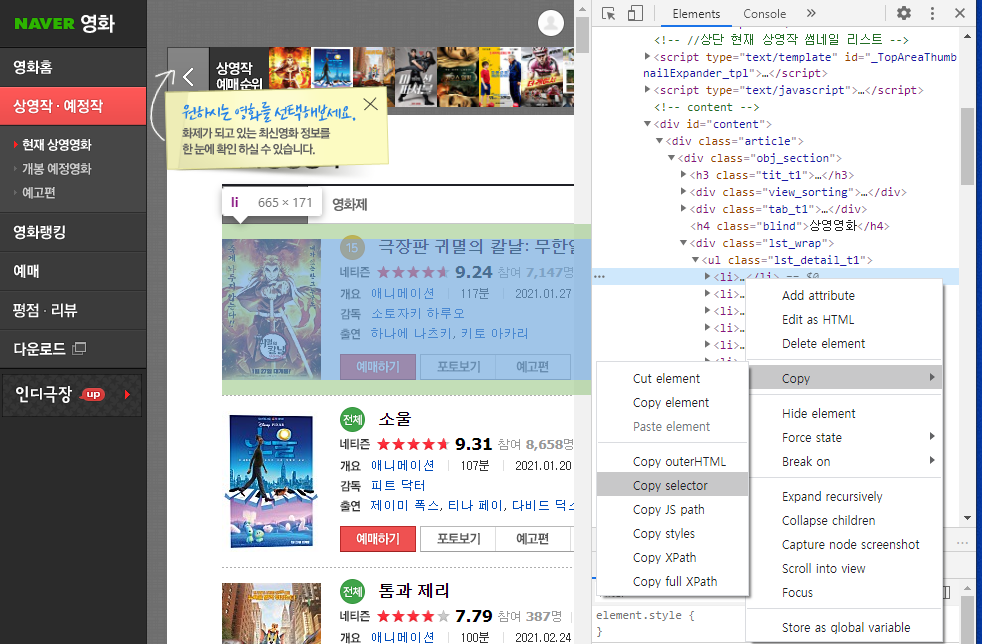Viewport: 982px width, 644px height.
Task: Expand the h3 class="tit_t1" node
Action: [683, 175]
